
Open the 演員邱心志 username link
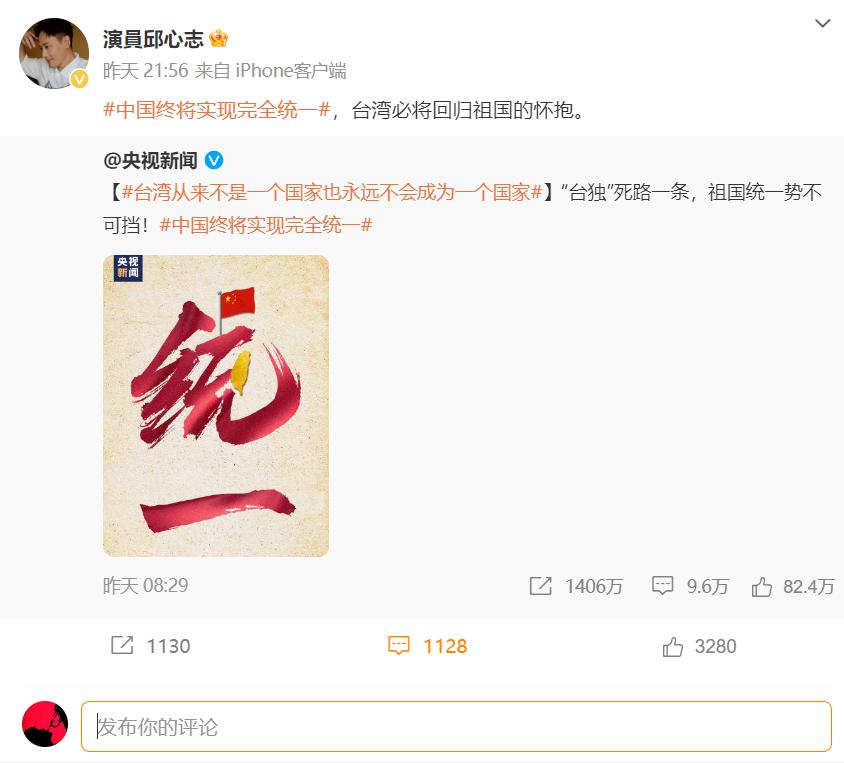153,39
